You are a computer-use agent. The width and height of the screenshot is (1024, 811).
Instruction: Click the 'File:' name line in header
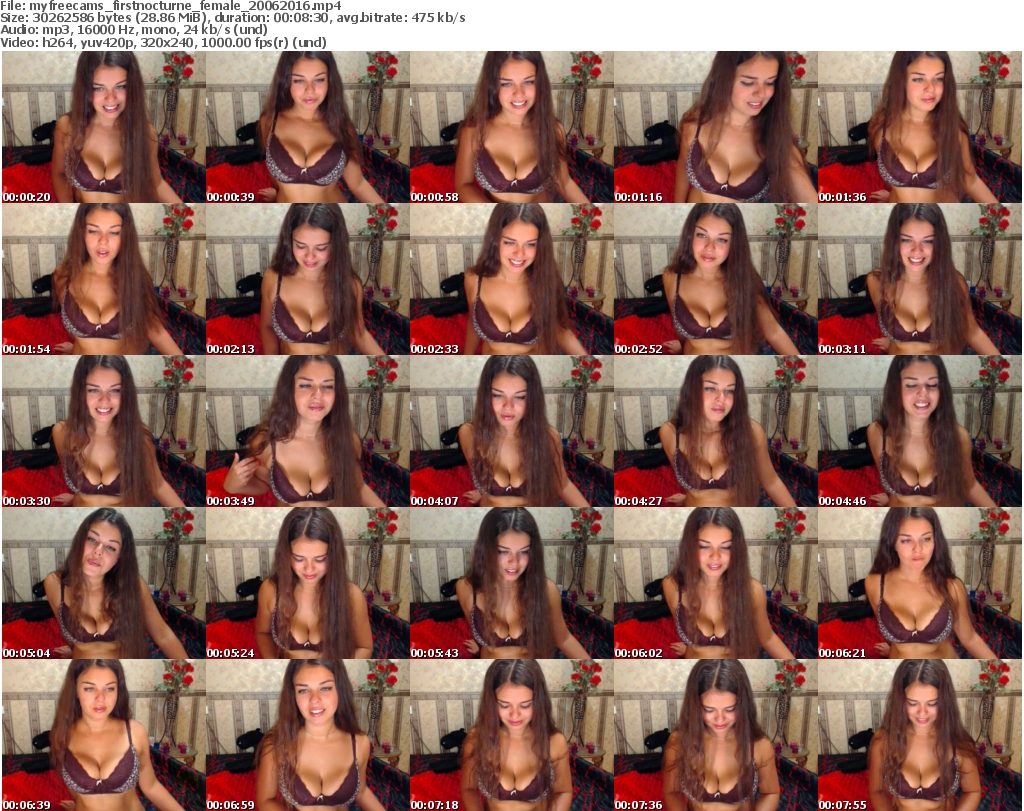click(170, 6)
